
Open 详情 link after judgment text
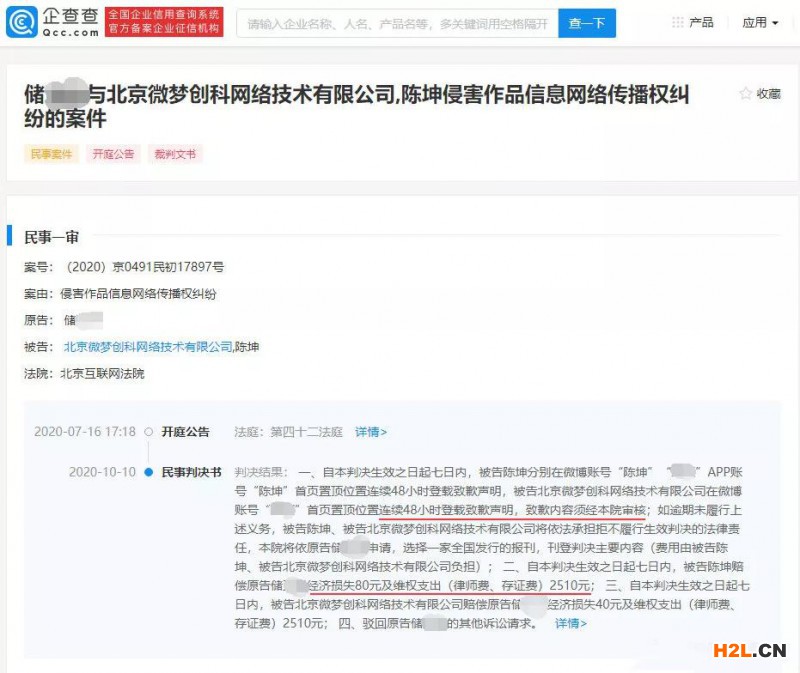pos(571,624)
